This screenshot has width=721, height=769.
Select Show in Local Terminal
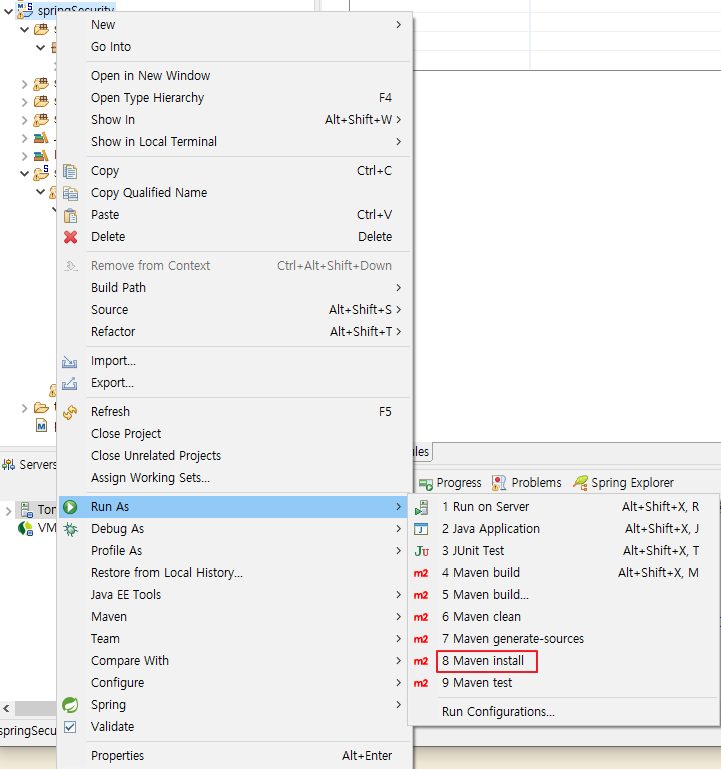(x=154, y=141)
